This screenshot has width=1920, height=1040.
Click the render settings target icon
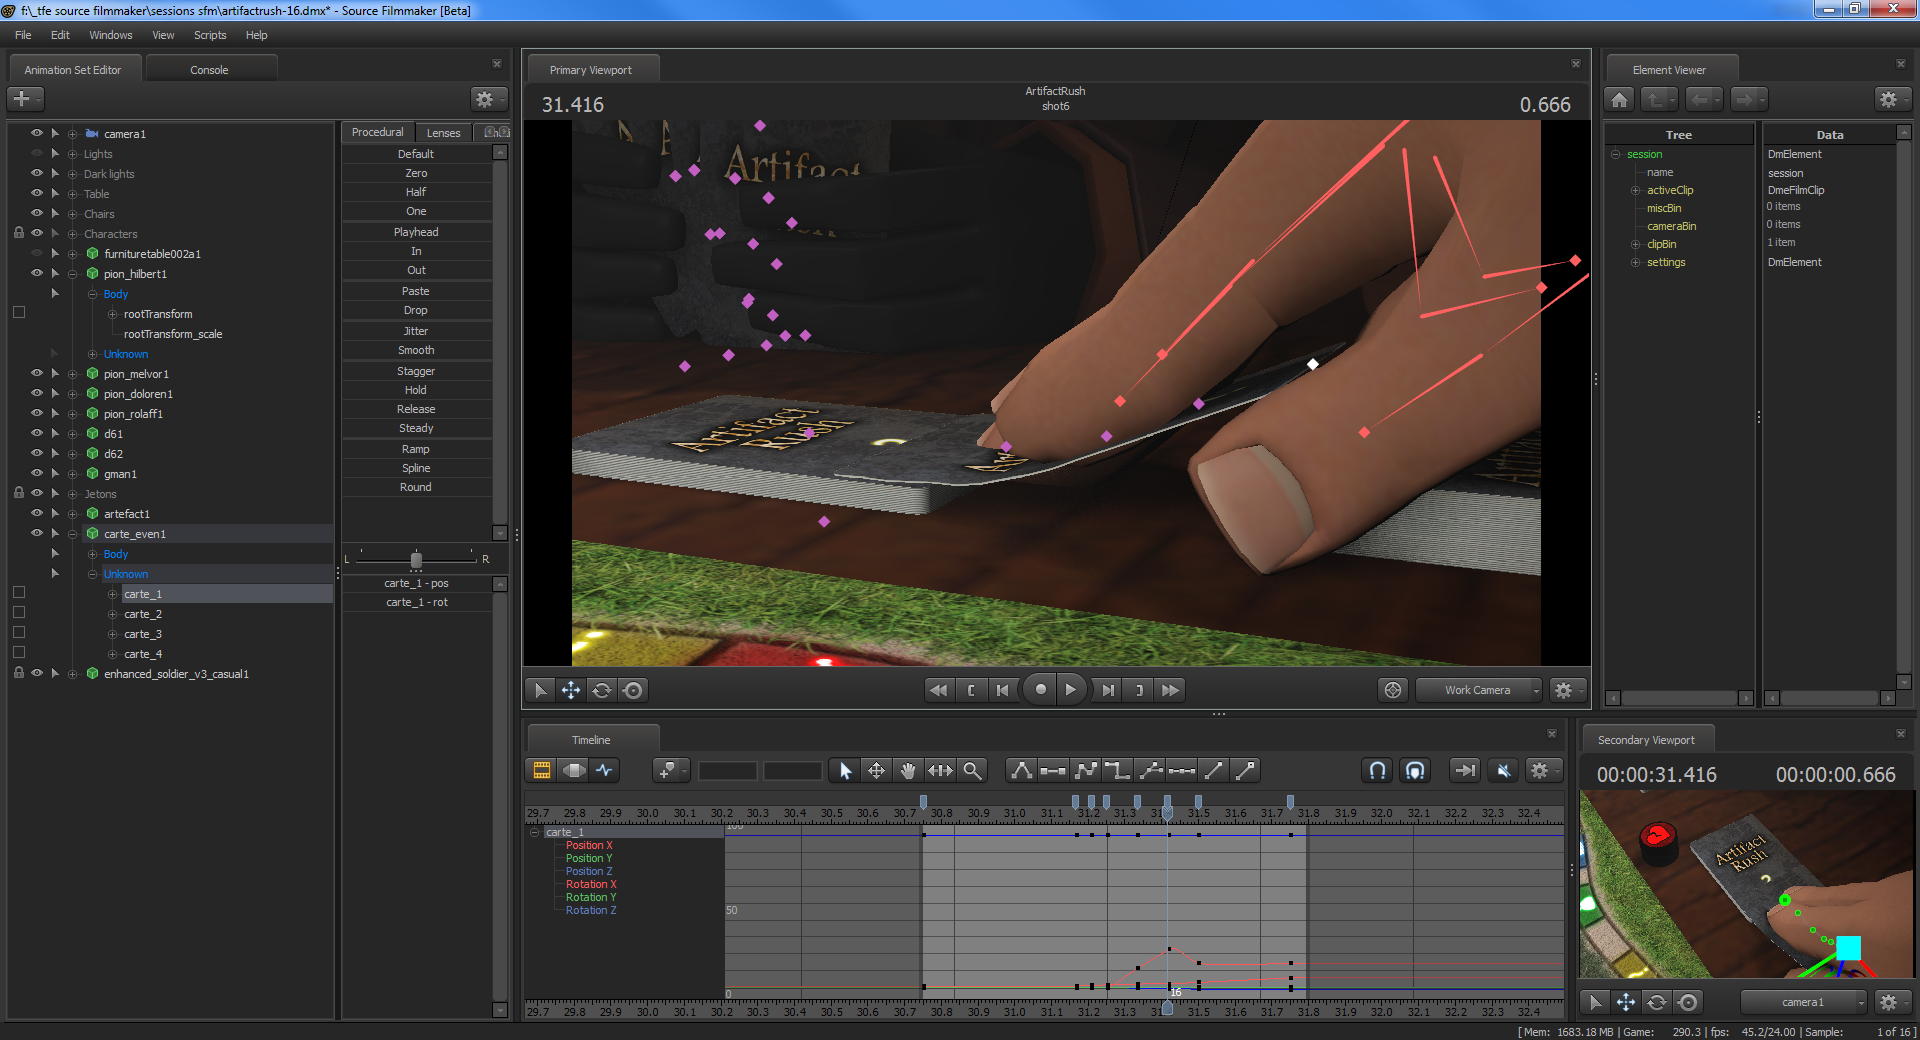[1393, 690]
